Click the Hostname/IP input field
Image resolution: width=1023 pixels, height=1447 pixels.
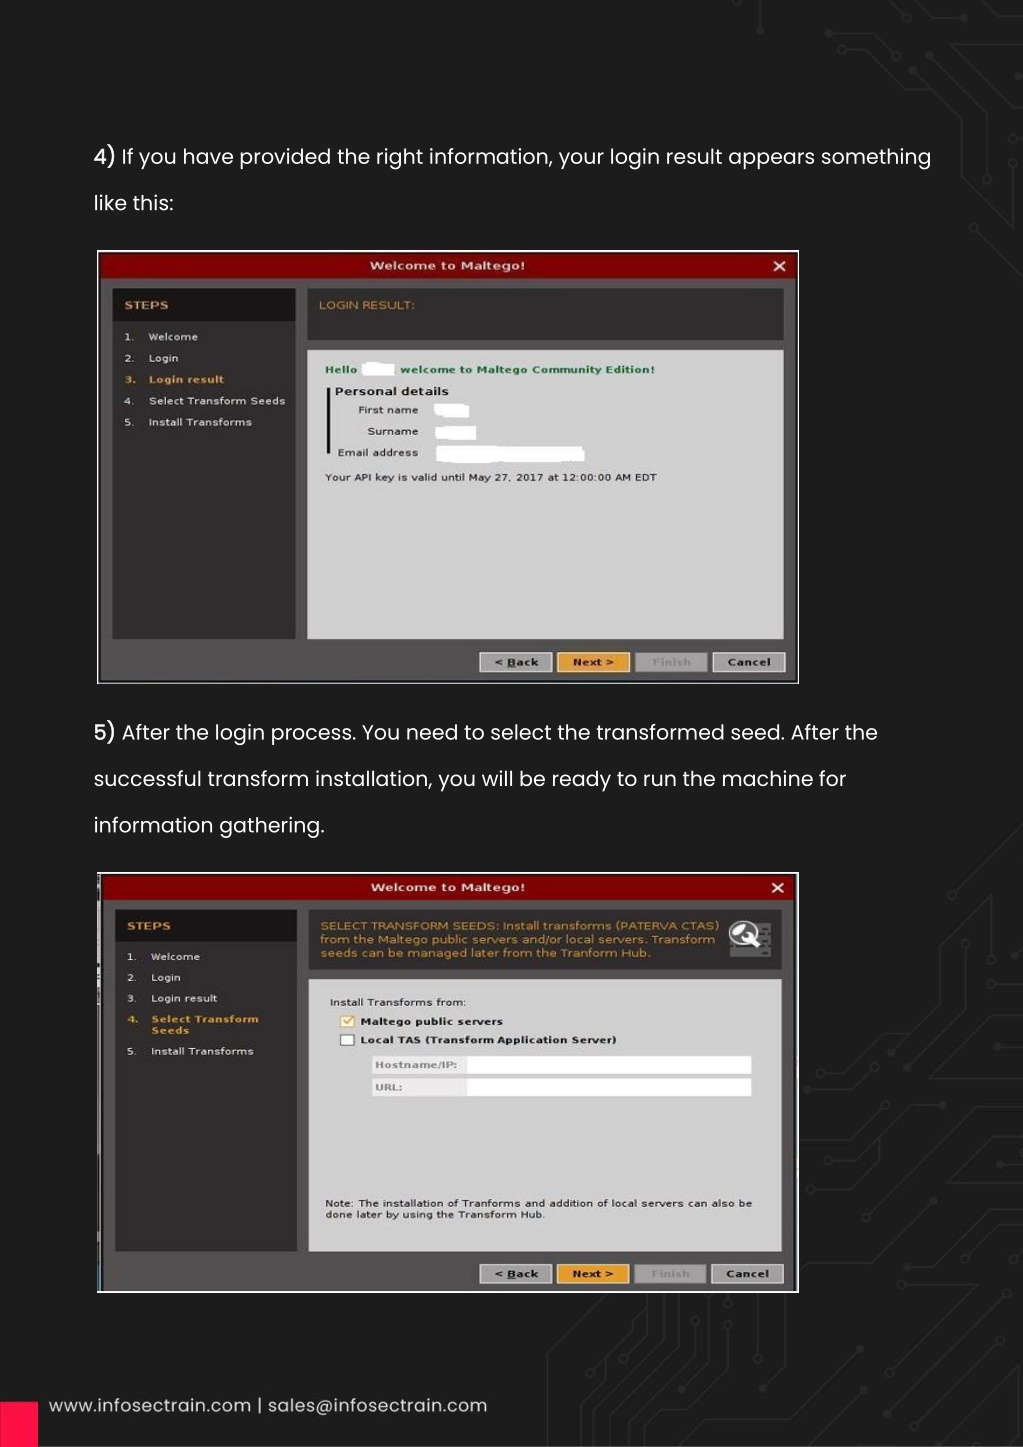pyautogui.click(x=608, y=1065)
